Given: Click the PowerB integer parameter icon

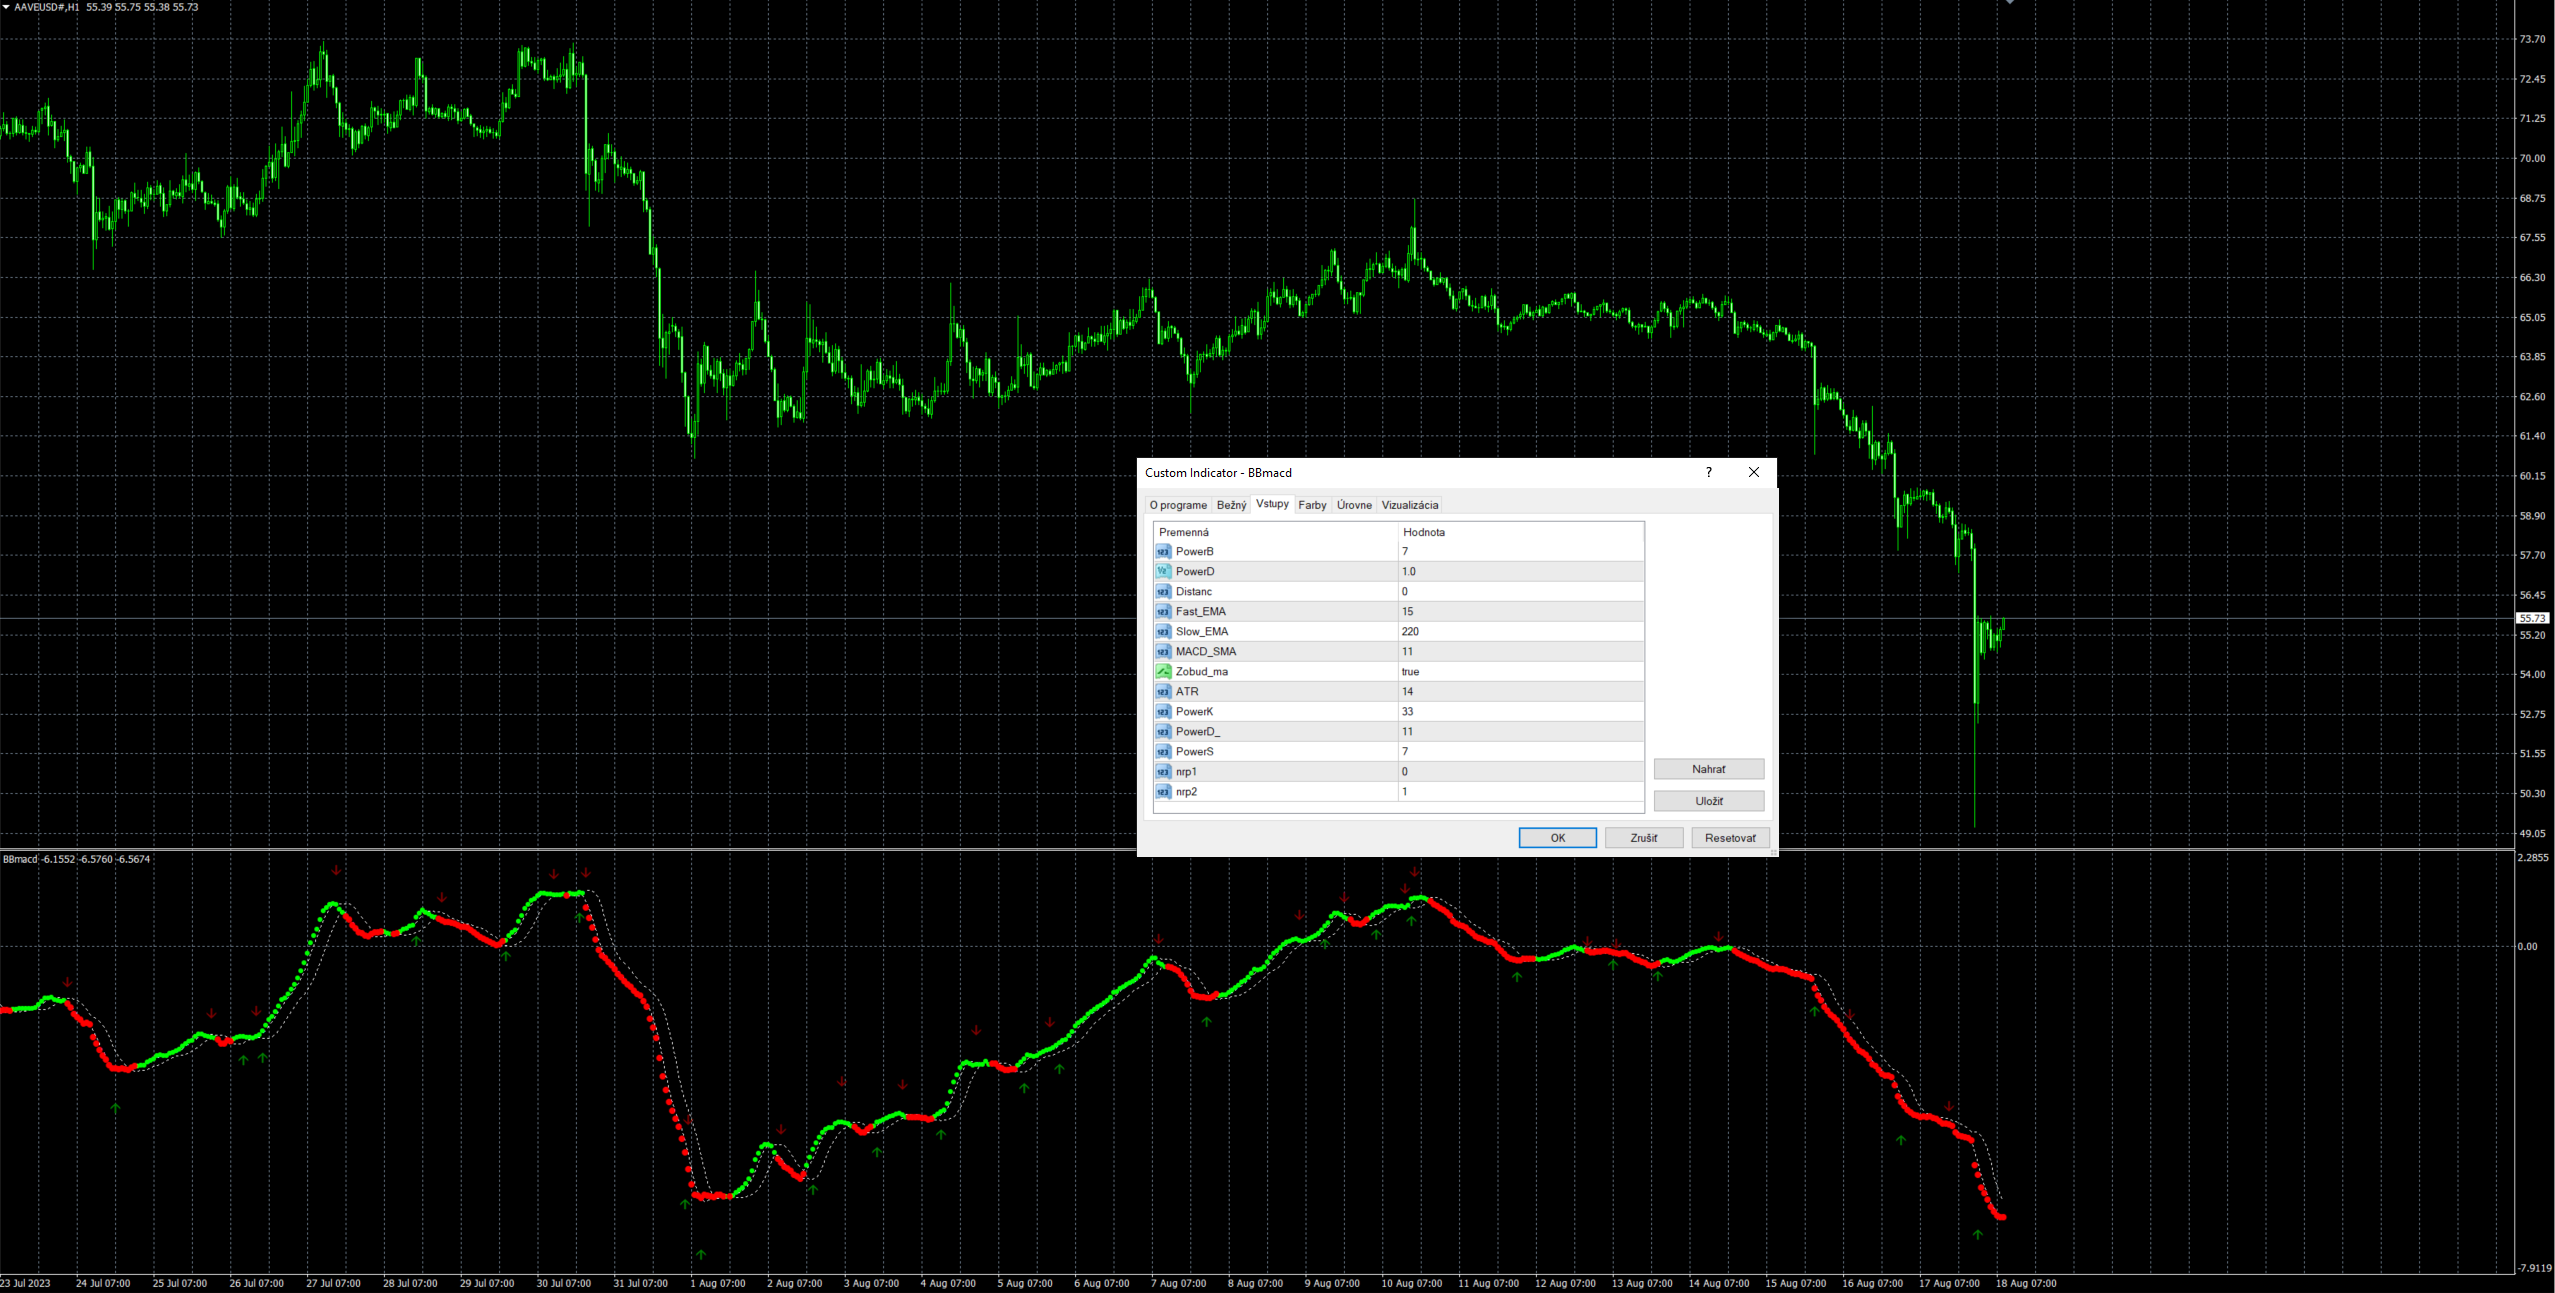Looking at the screenshot, I should point(1163,551).
